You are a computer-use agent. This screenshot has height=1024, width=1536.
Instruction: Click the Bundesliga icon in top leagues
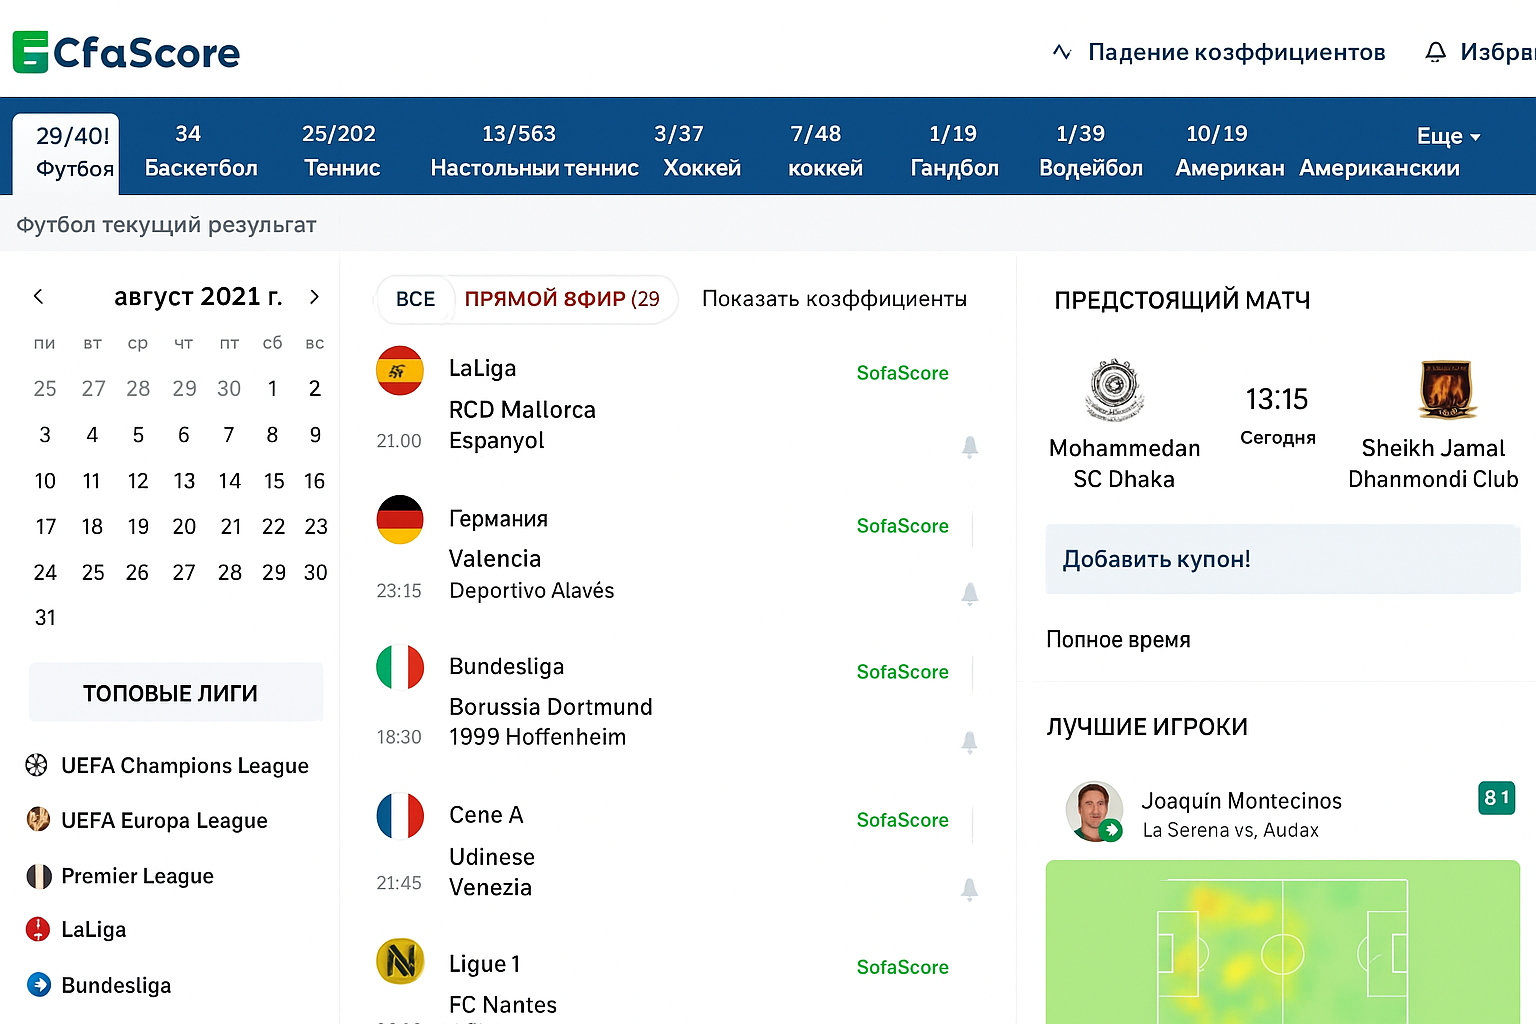coord(38,985)
